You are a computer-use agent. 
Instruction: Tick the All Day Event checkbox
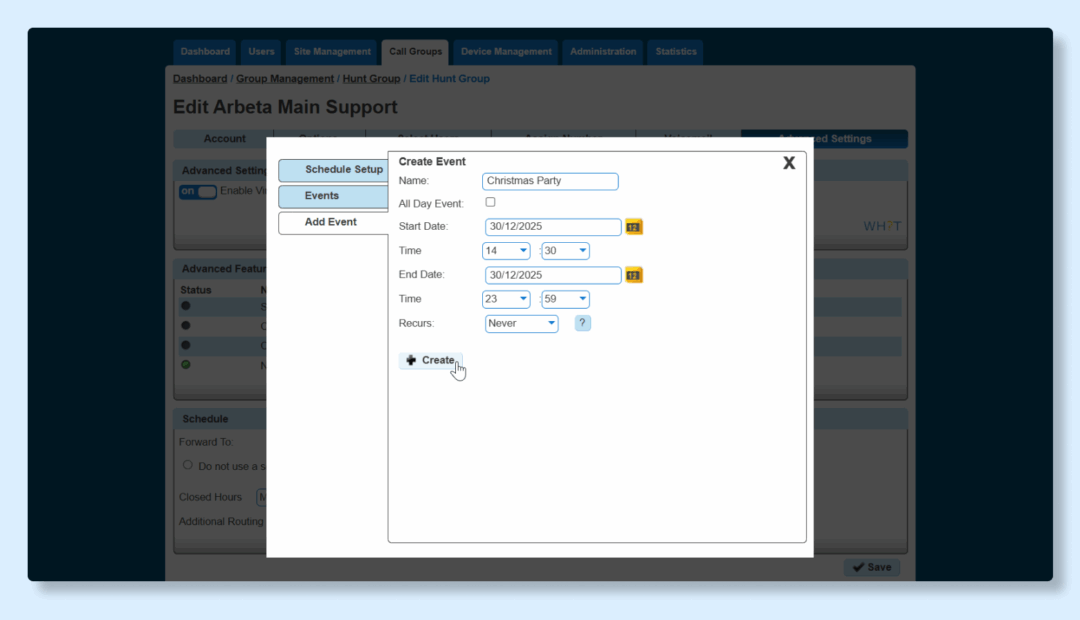pos(490,202)
